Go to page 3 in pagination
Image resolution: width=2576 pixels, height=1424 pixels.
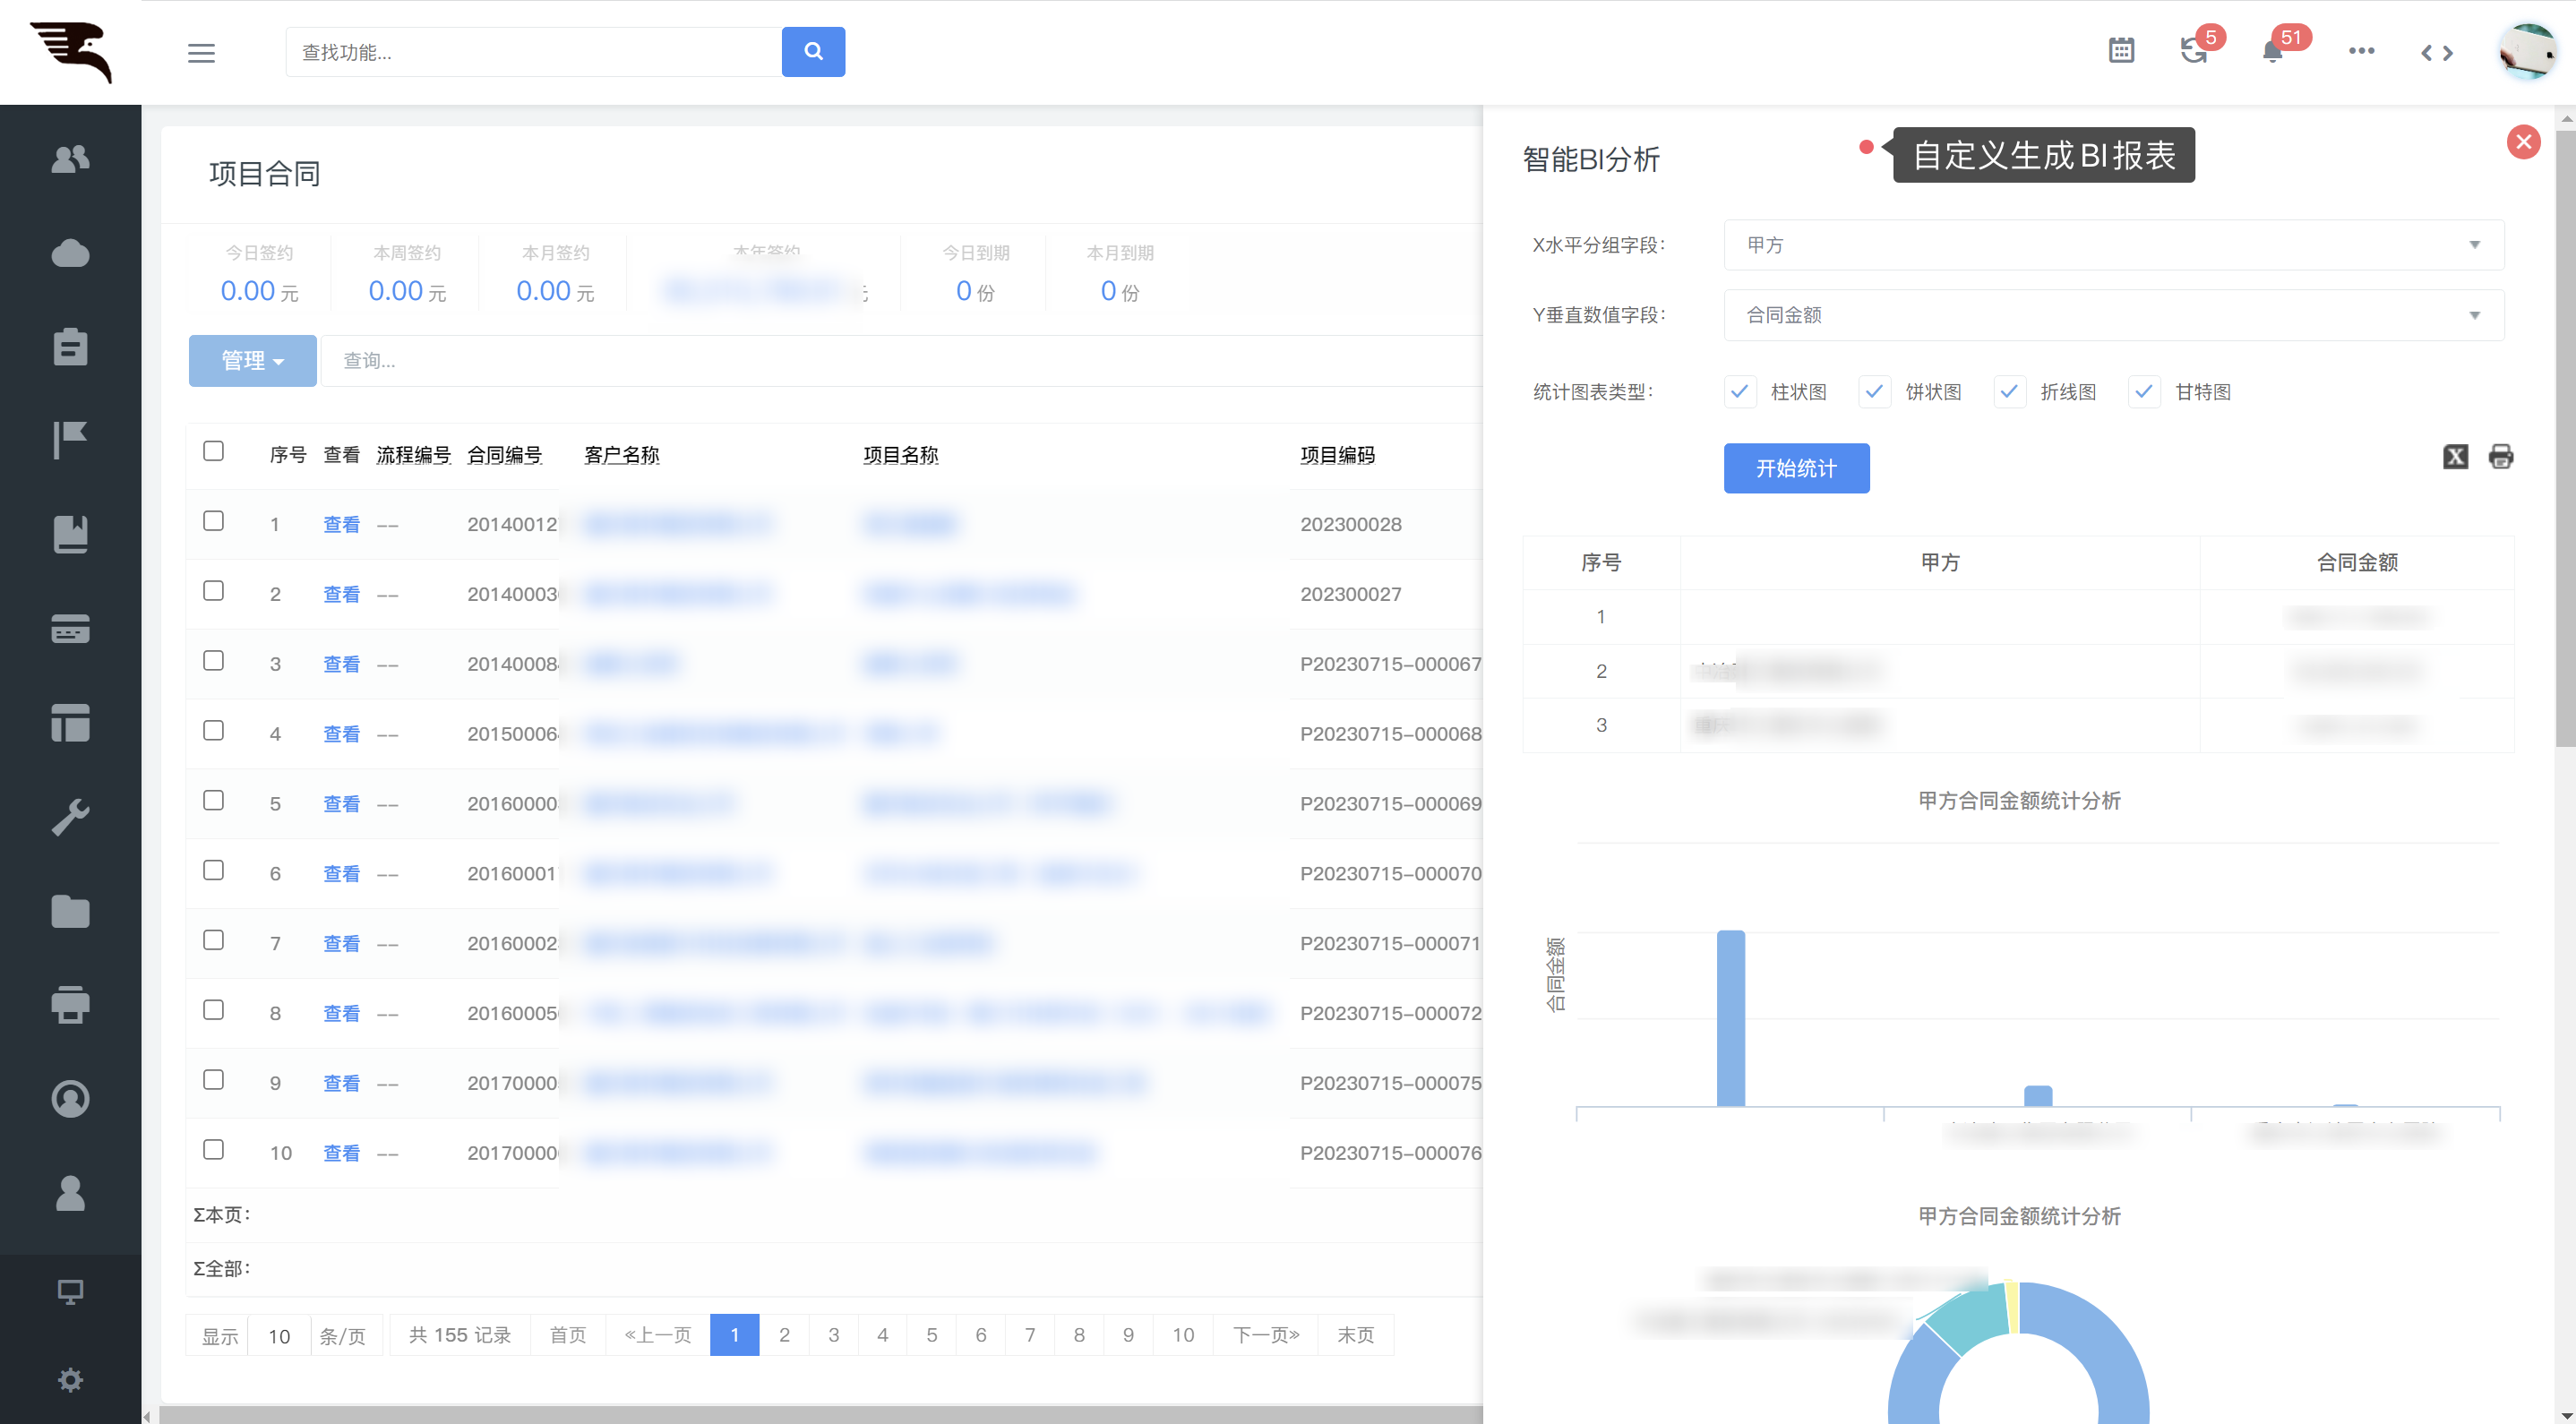click(833, 1335)
